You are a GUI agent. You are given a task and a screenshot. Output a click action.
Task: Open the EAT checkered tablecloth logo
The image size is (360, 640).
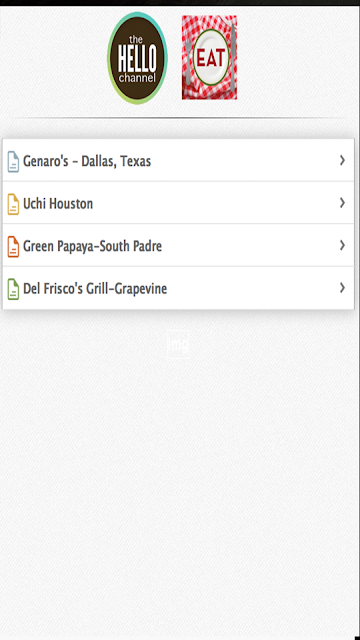209,58
